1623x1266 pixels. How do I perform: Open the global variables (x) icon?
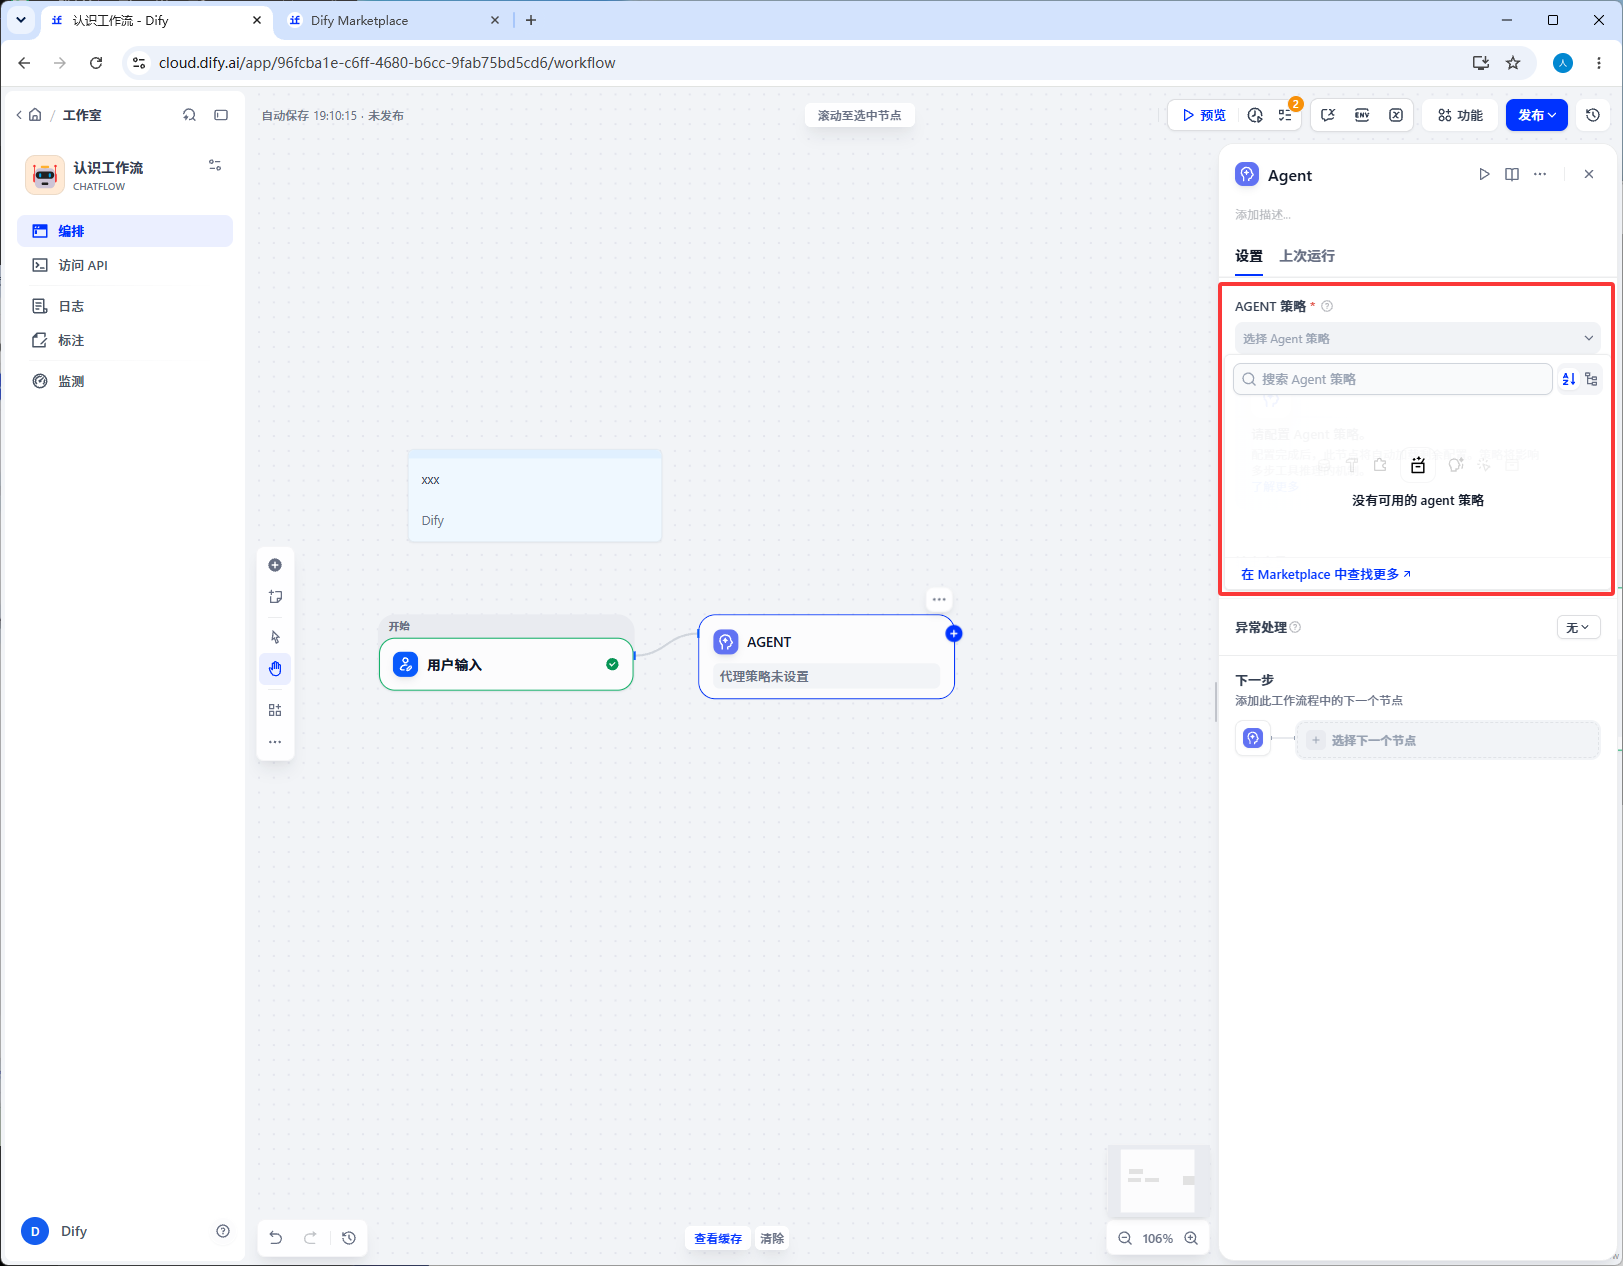[x=1396, y=115]
